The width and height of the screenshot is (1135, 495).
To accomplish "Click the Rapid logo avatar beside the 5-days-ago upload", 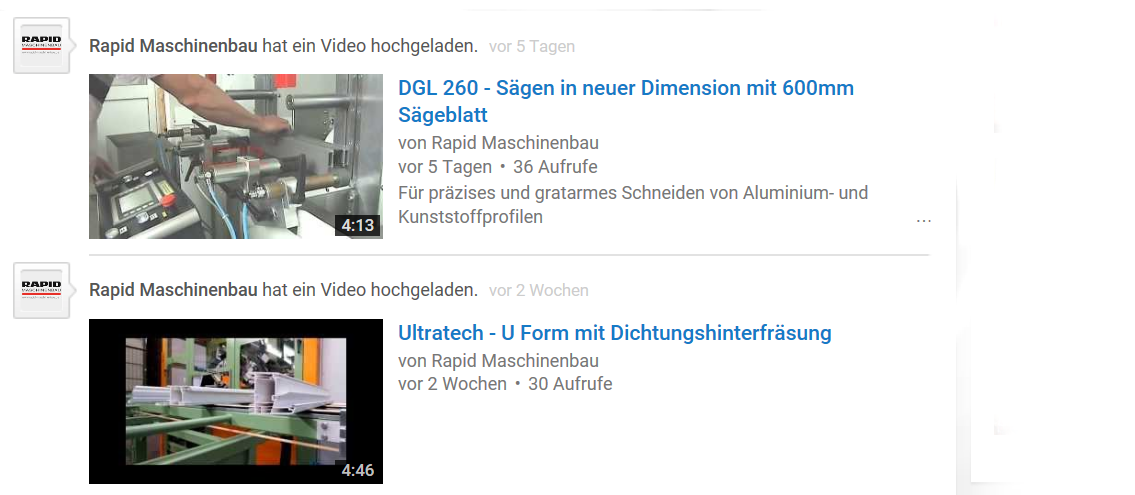I will pos(41,45).
